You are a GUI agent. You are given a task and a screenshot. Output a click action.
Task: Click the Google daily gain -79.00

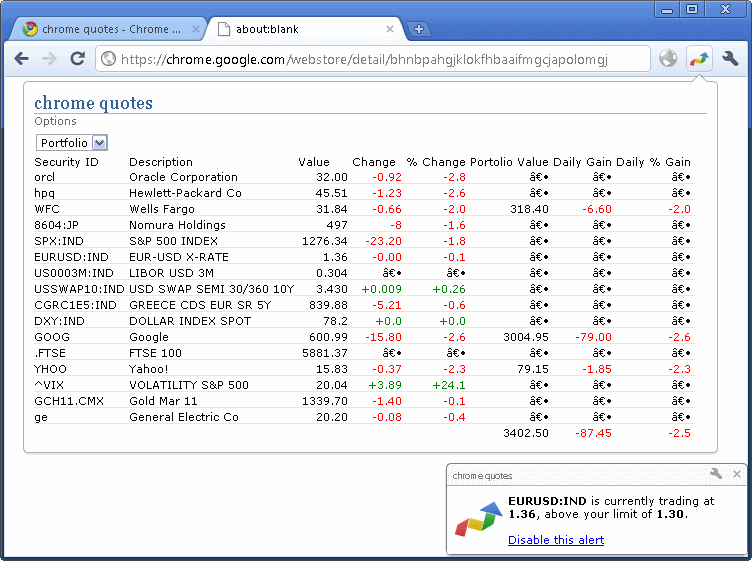tap(593, 337)
